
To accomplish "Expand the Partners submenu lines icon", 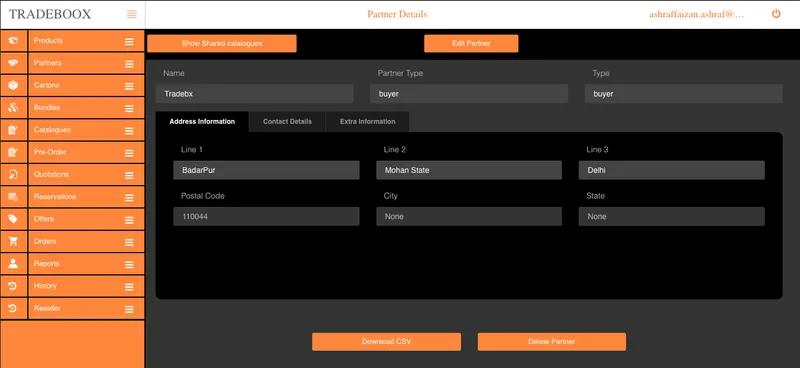I will pos(129,64).
